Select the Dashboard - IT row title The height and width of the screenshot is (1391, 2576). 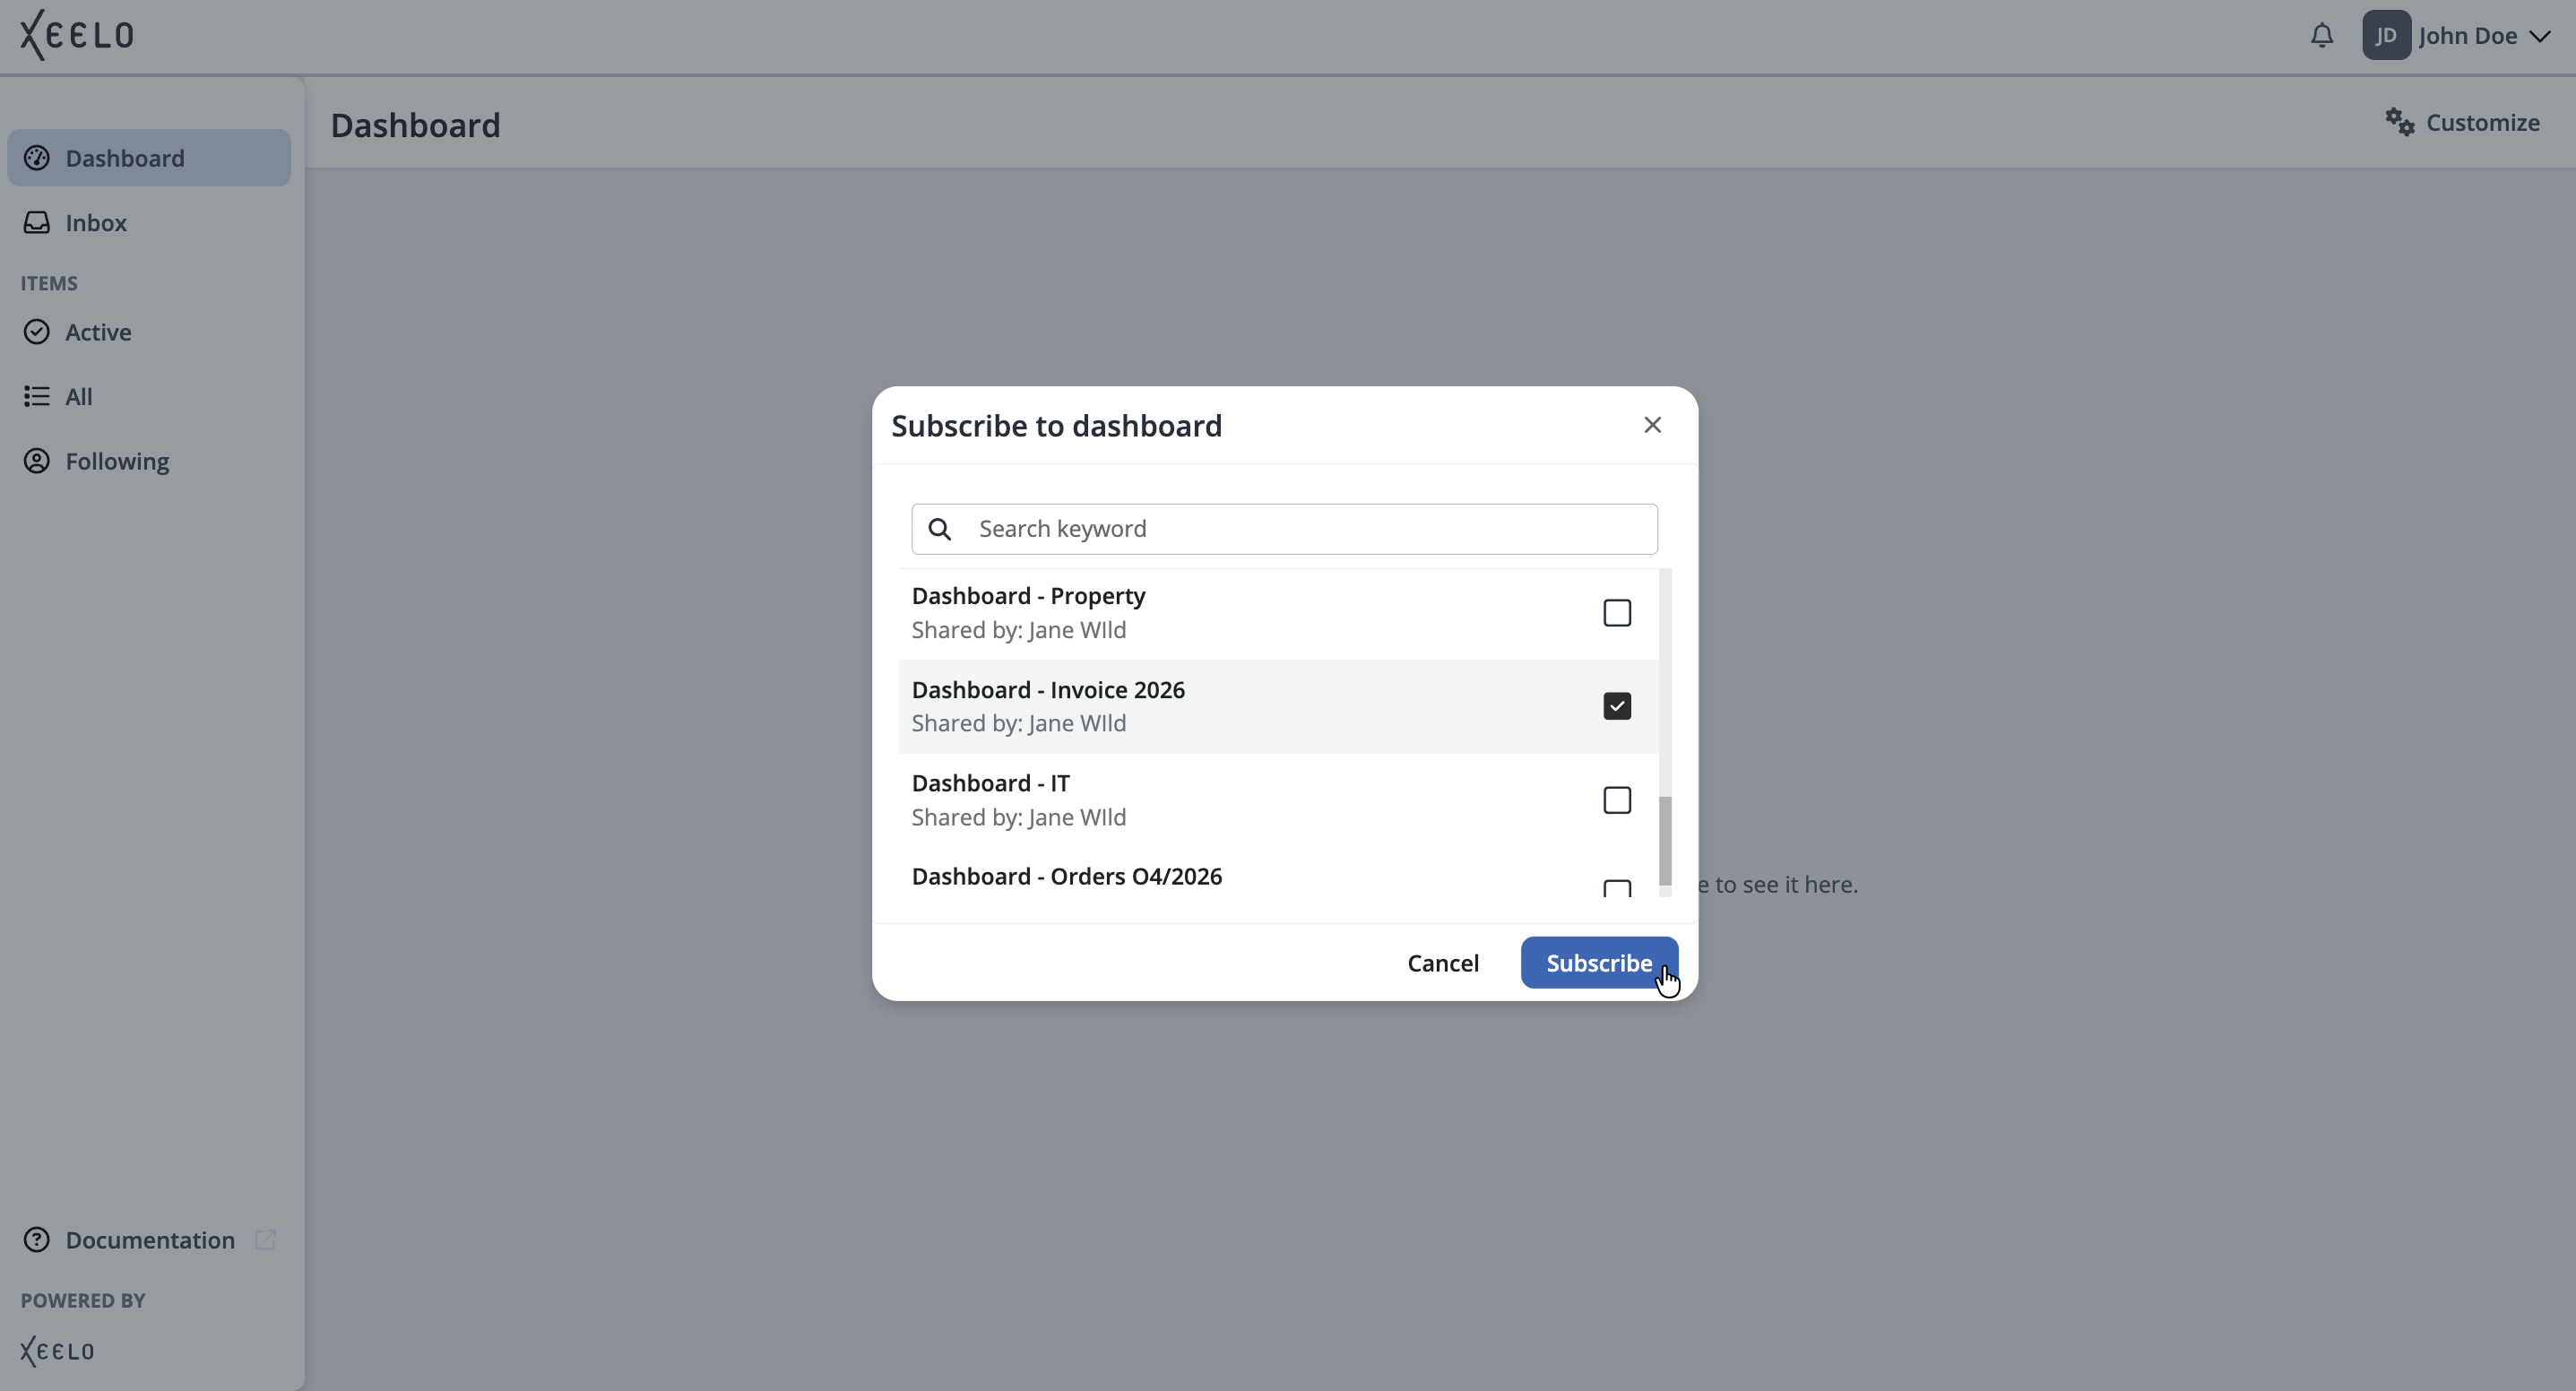click(x=990, y=783)
